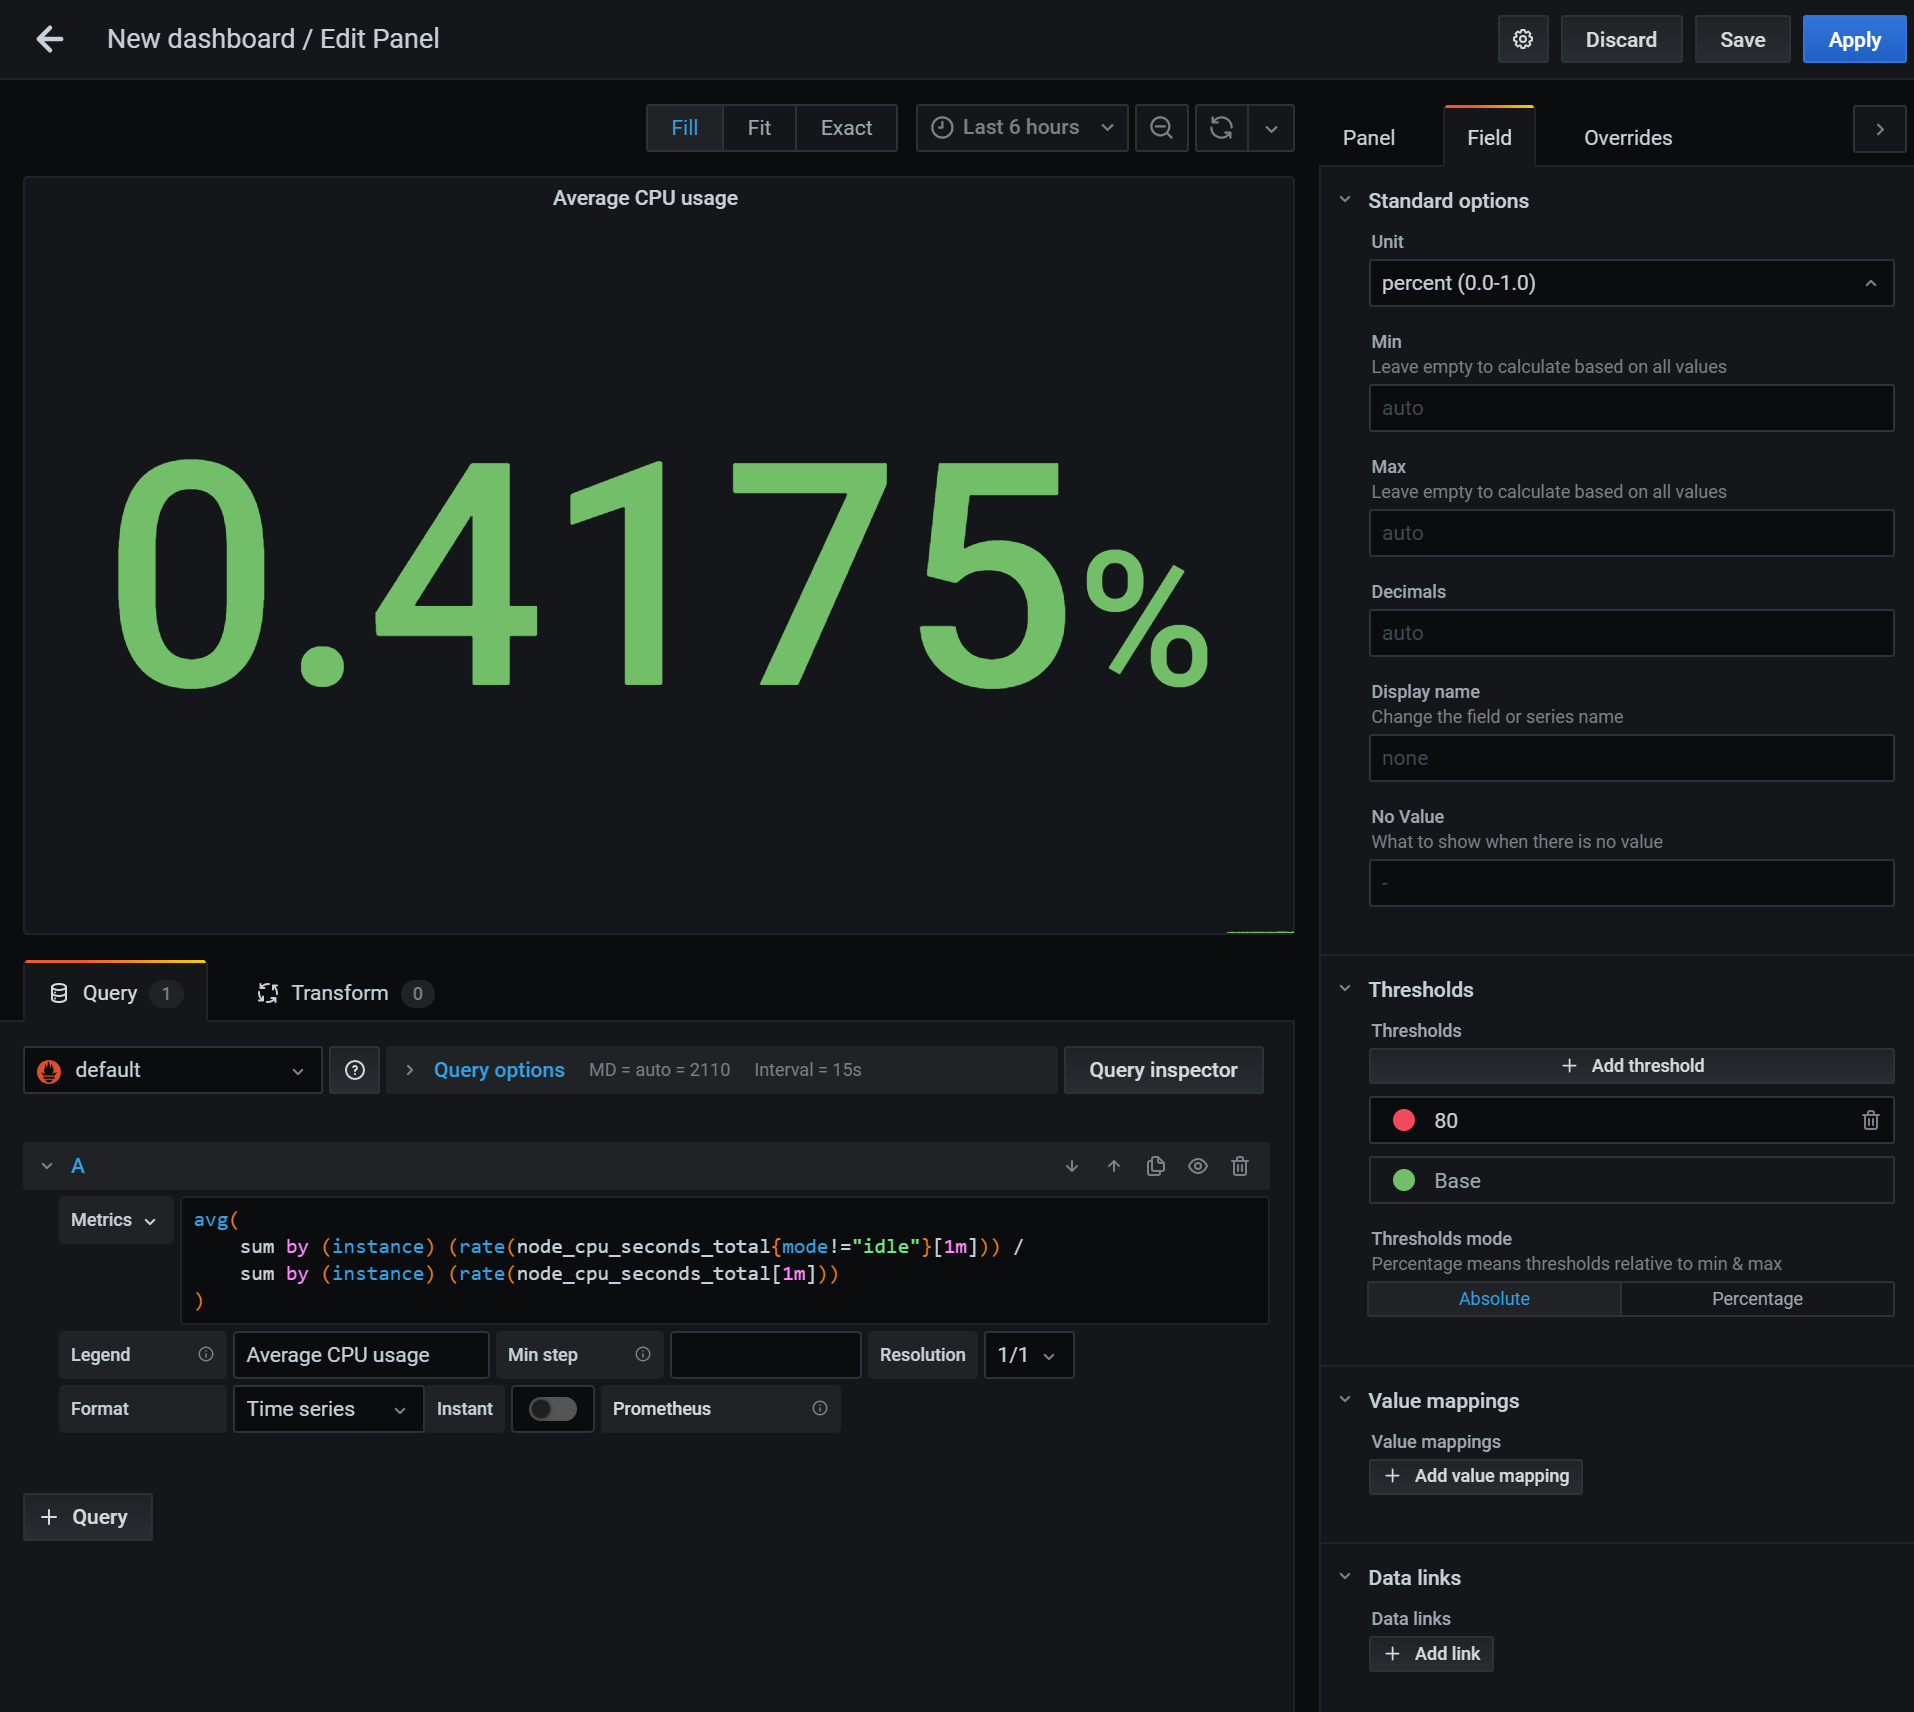Duplicate query A with the copy icon

[1155, 1166]
